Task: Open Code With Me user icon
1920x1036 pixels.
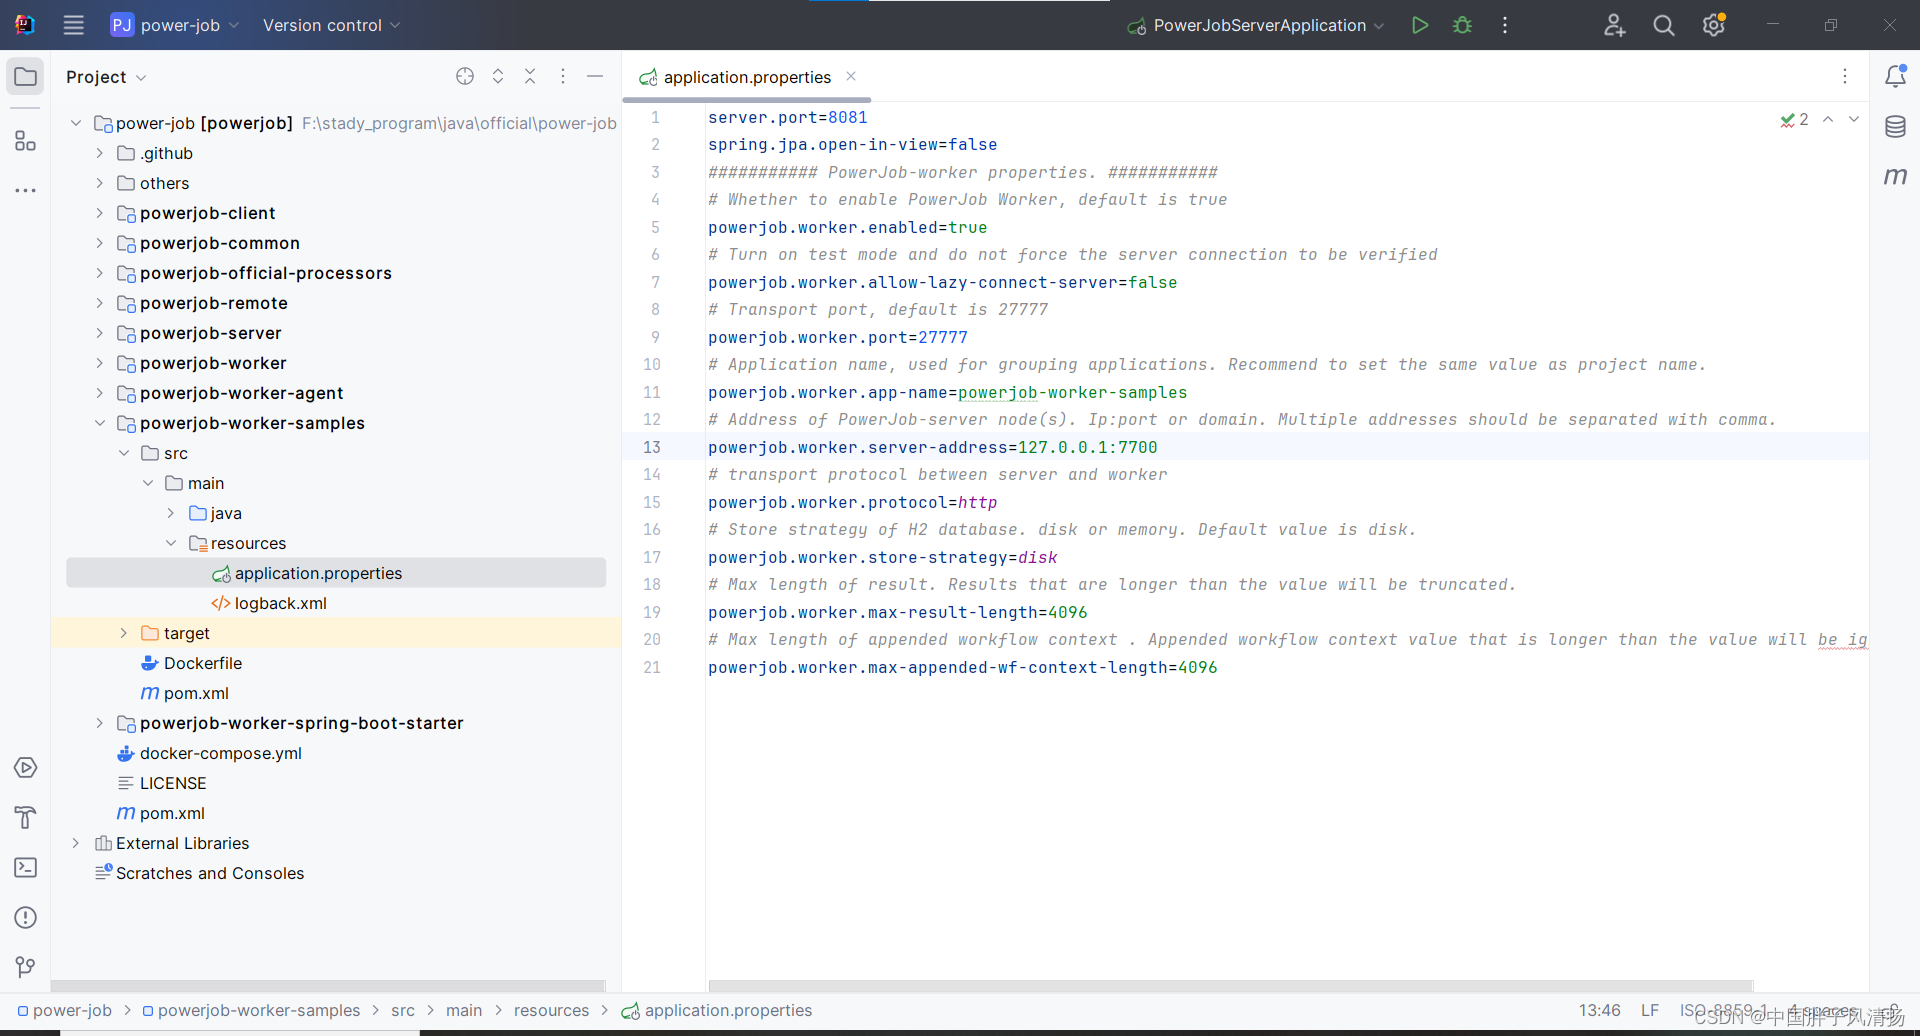Action: (x=1614, y=25)
